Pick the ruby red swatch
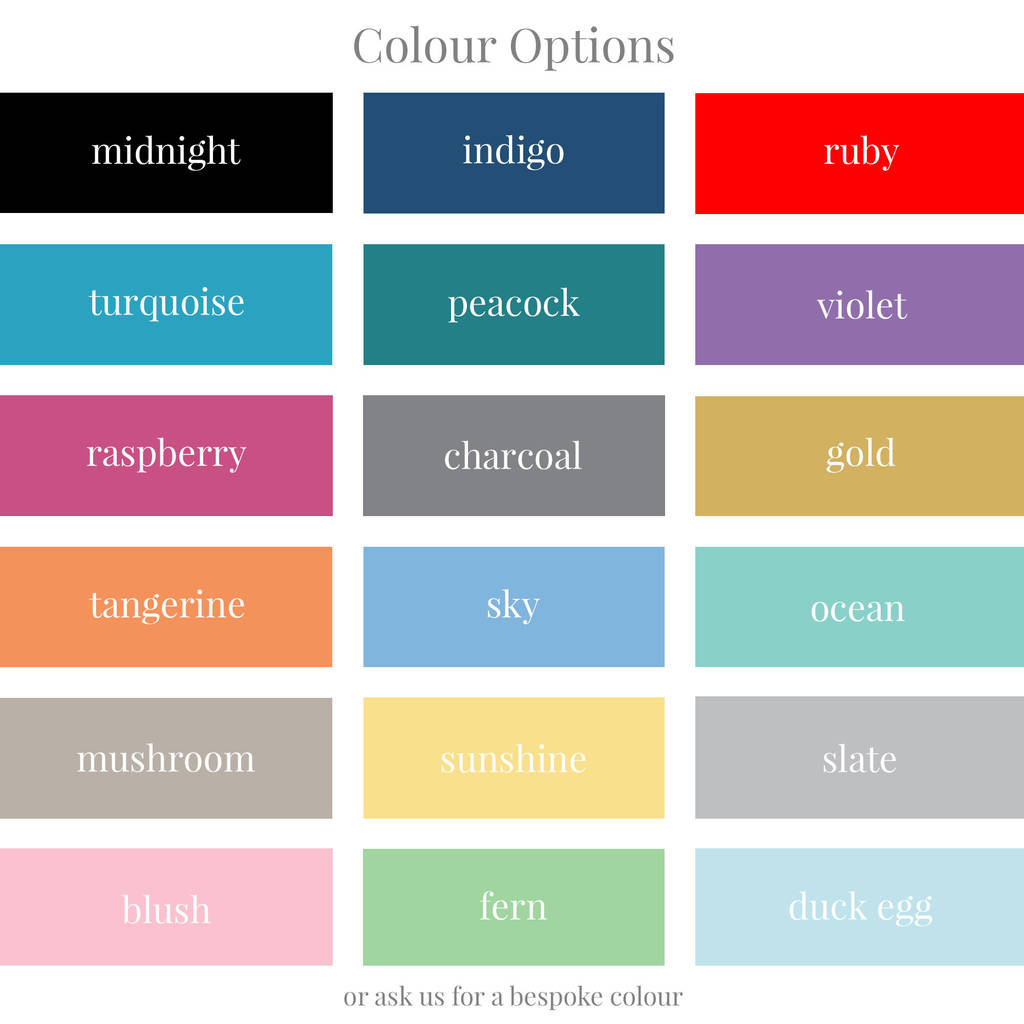Viewport: 1024px width, 1024px height. click(x=859, y=153)
